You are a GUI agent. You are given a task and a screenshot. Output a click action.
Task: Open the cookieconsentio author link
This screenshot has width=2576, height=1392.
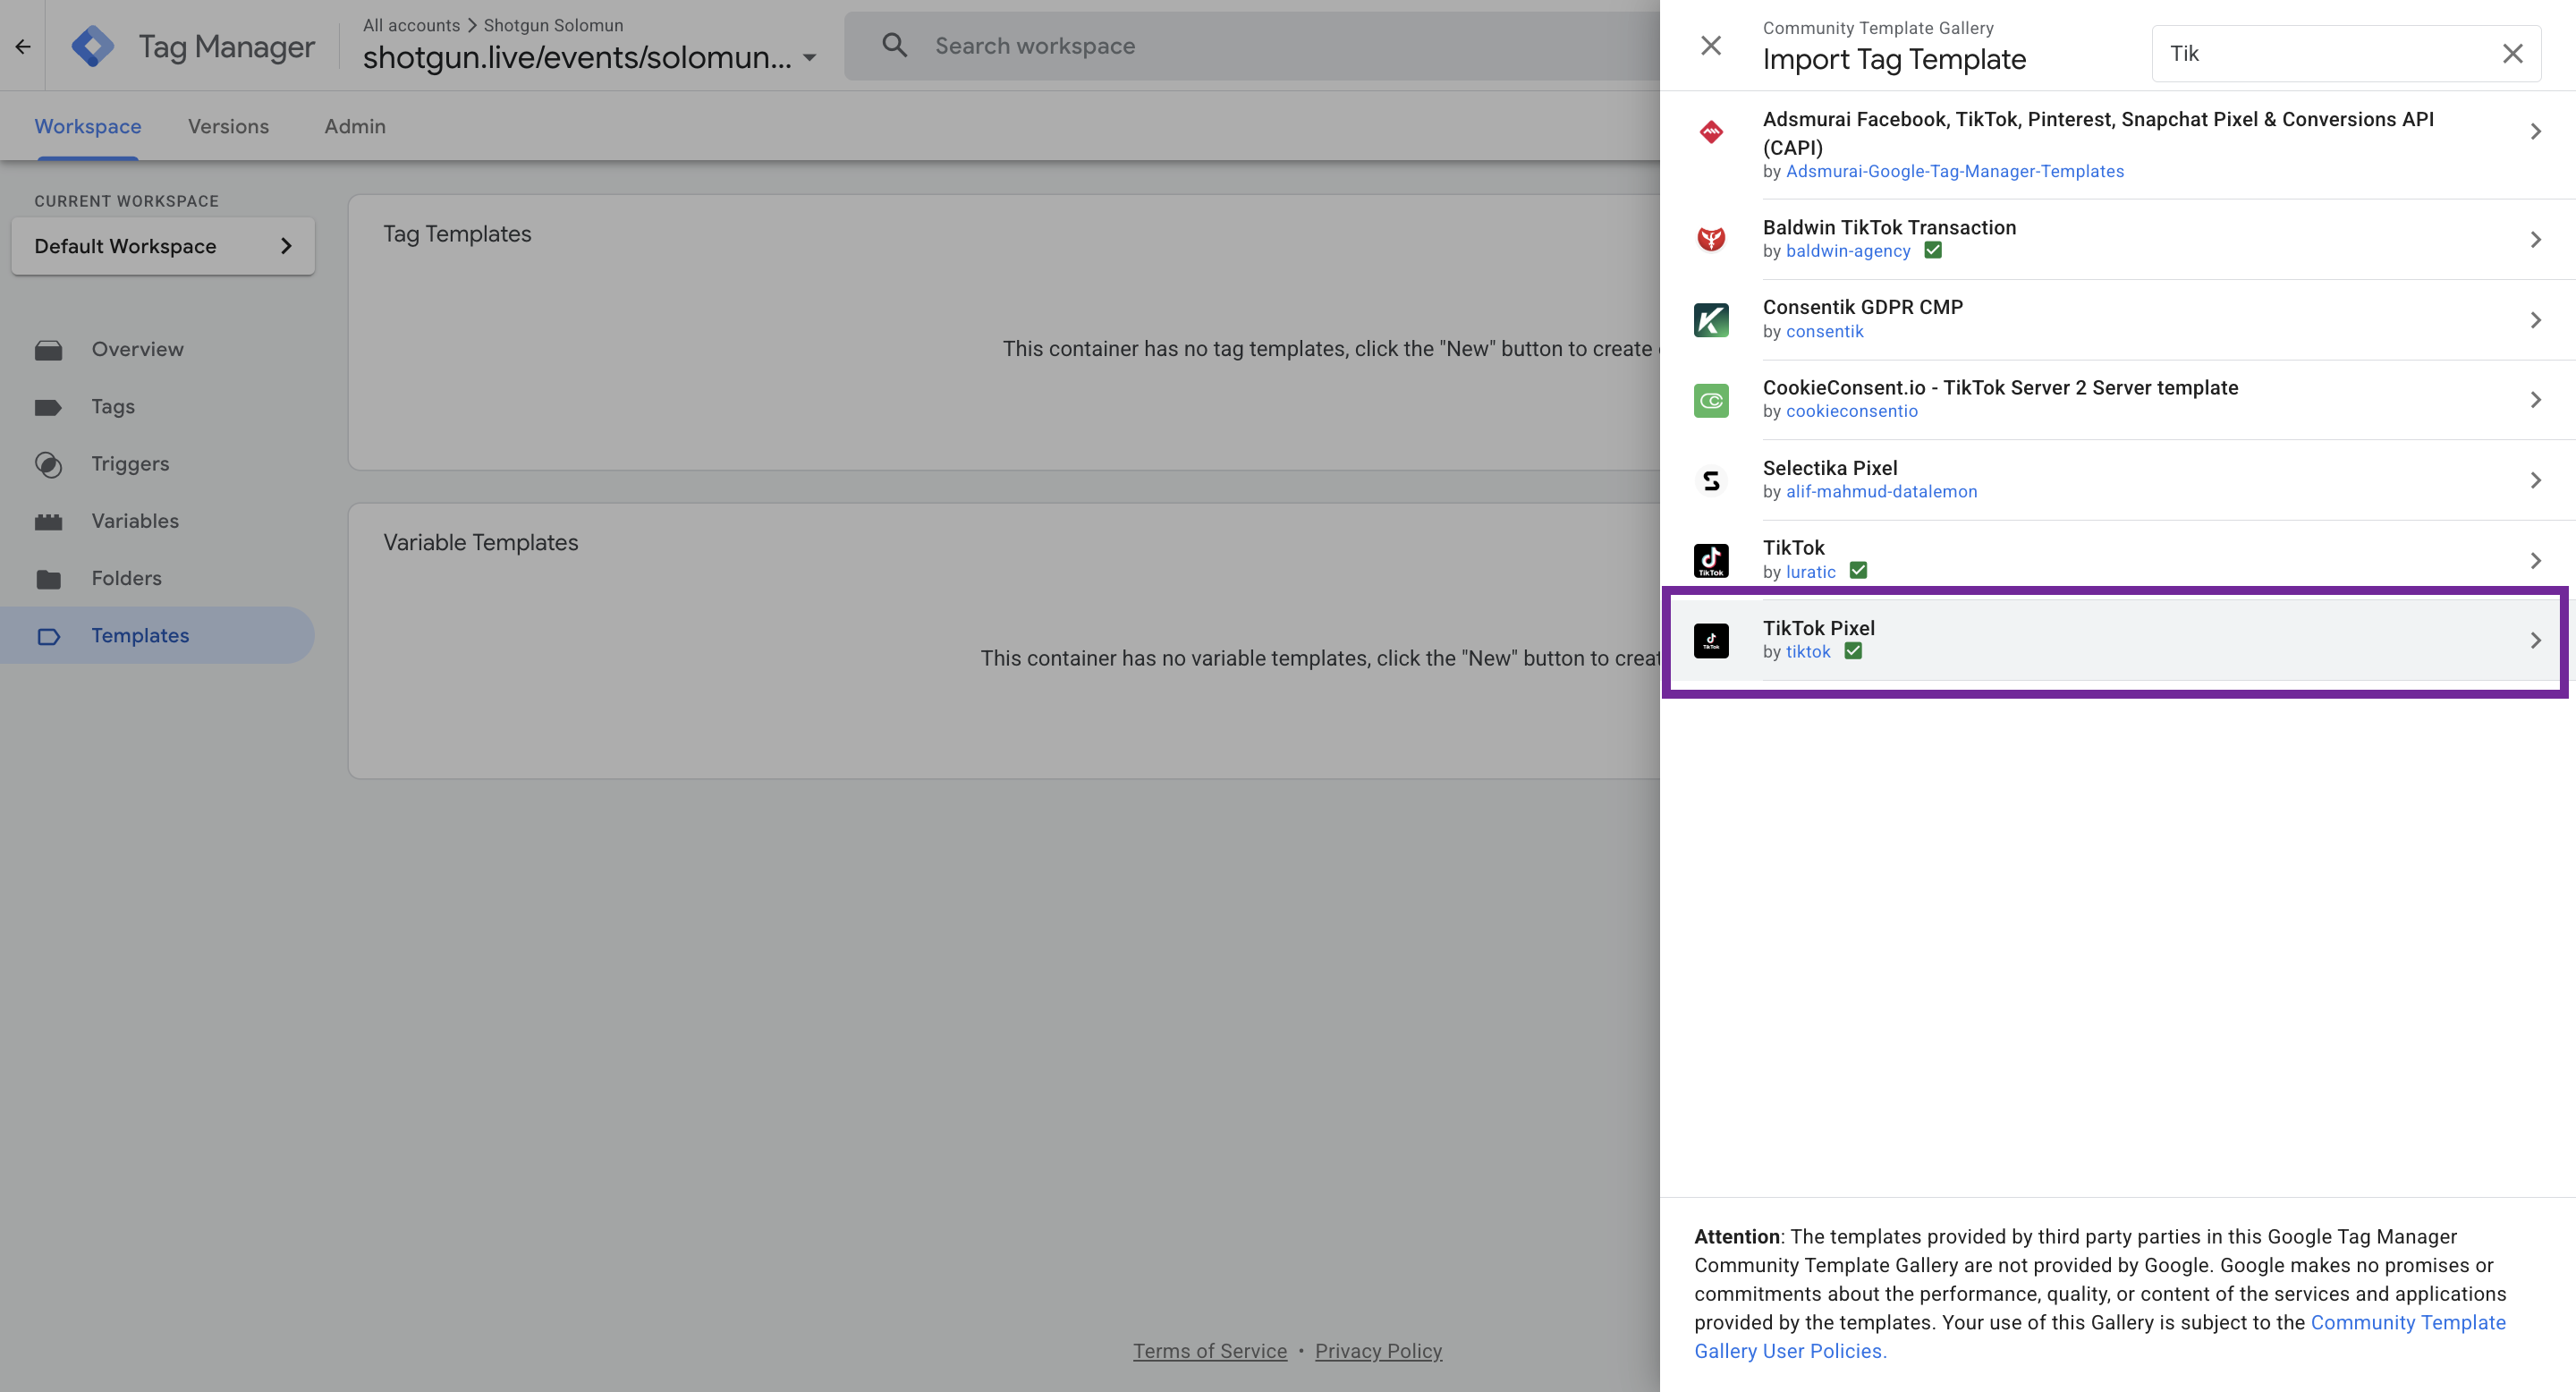[x=1851, y=411]
